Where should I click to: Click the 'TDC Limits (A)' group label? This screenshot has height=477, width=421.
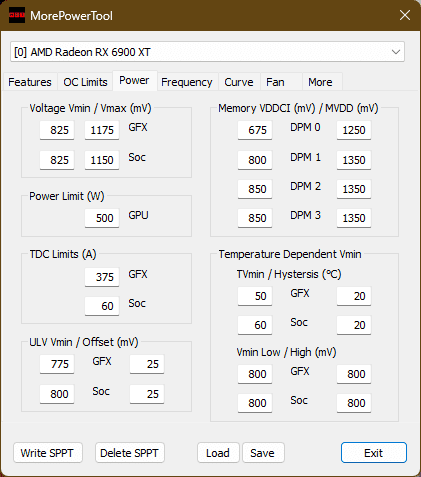point(63,254)
